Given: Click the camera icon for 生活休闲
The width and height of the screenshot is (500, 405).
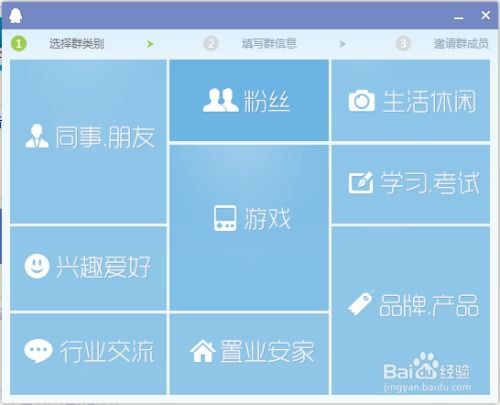Looking at the screenshot, I should (361, 101).
